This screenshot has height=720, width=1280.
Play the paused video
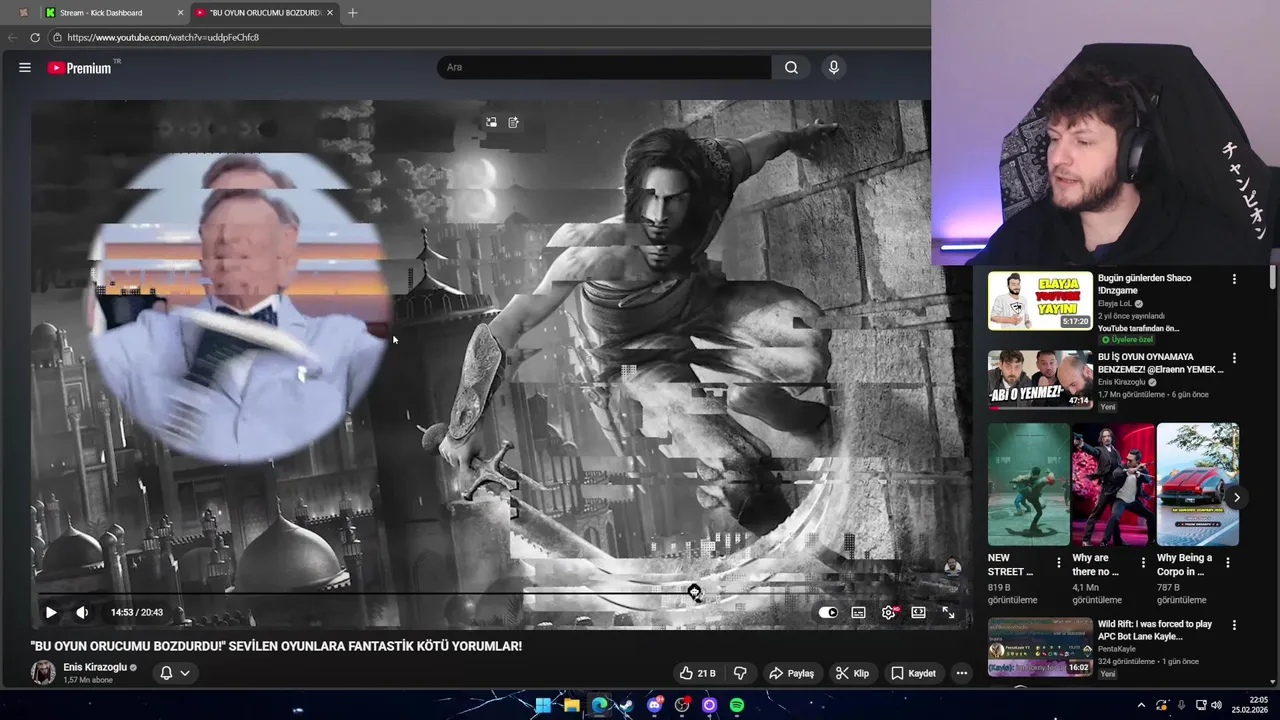51,612
